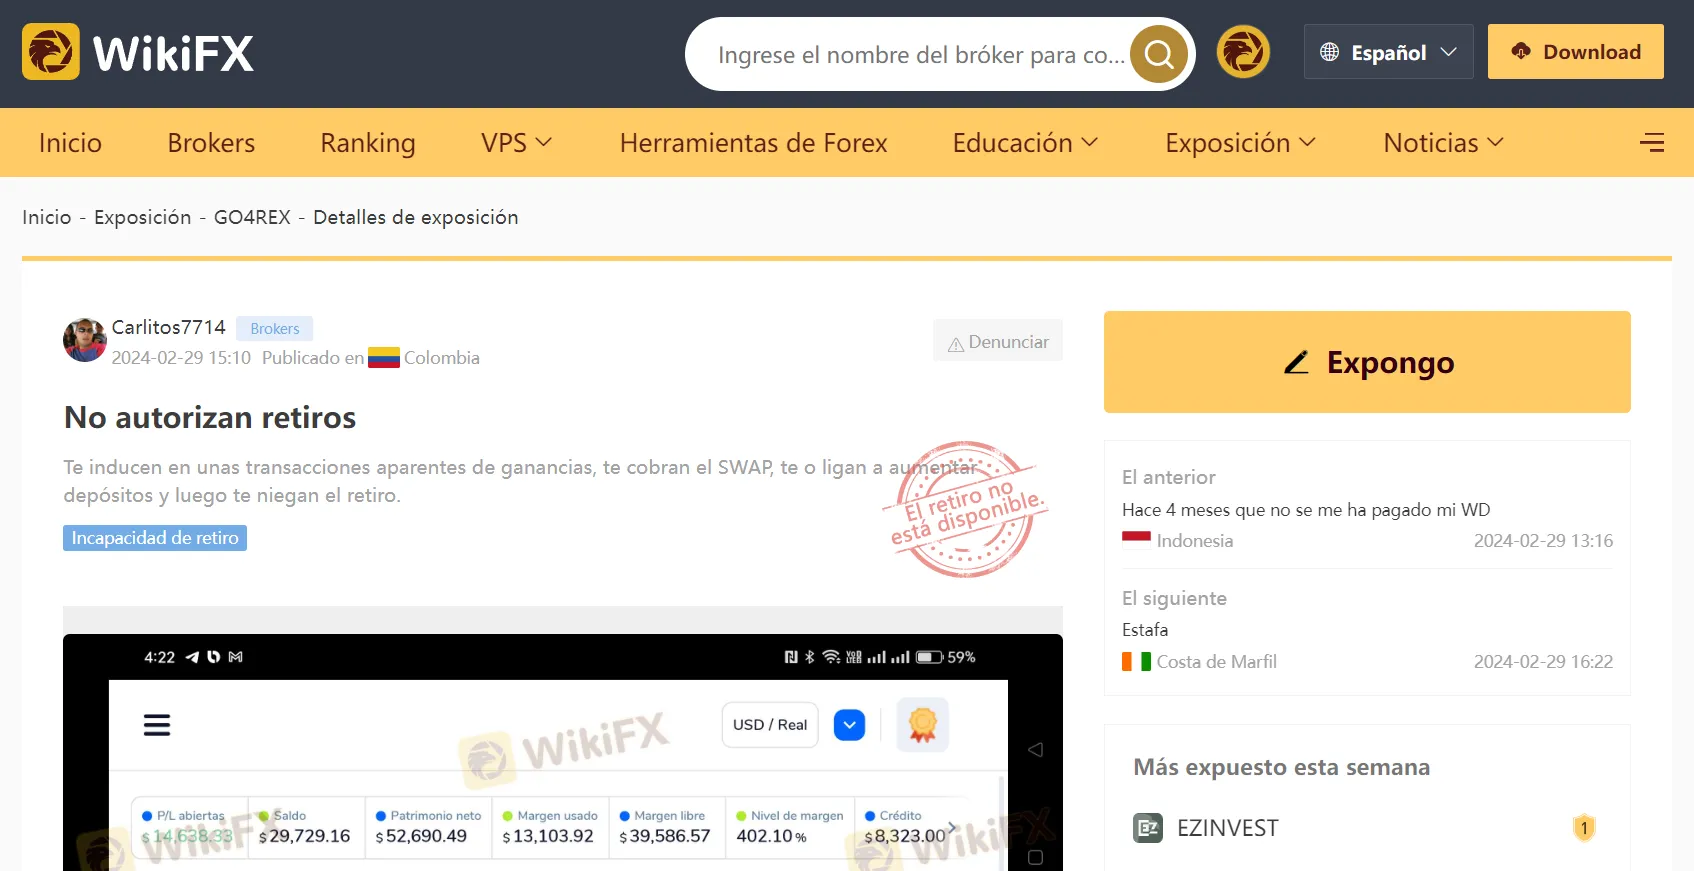Click the WikiFX logo icon

pyautogui.click(x=51, y=52)
